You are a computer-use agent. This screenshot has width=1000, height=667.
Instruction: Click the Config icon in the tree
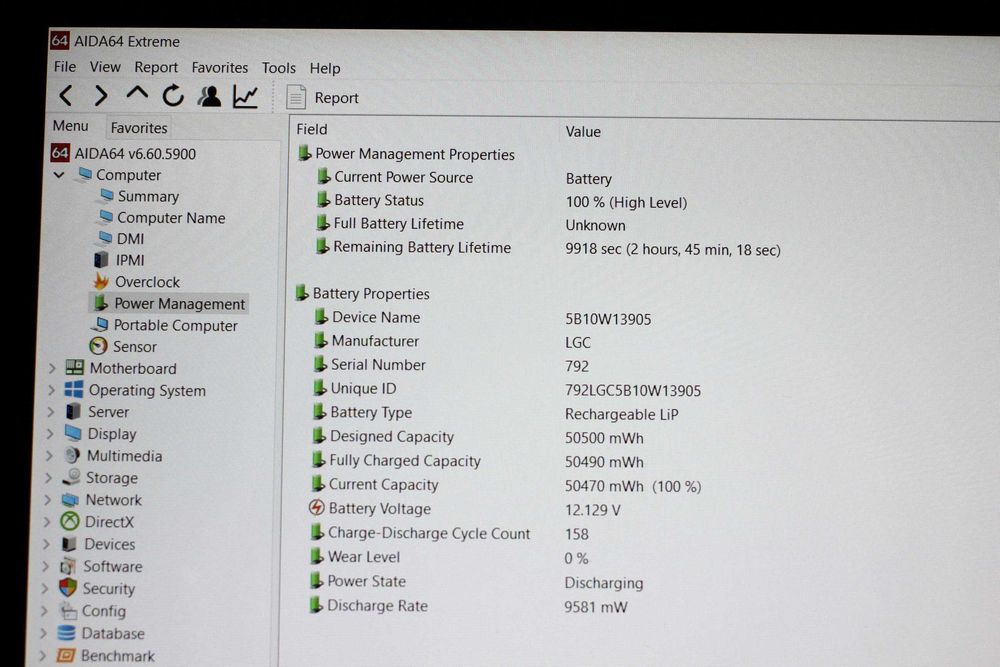(x=67, y=611)
